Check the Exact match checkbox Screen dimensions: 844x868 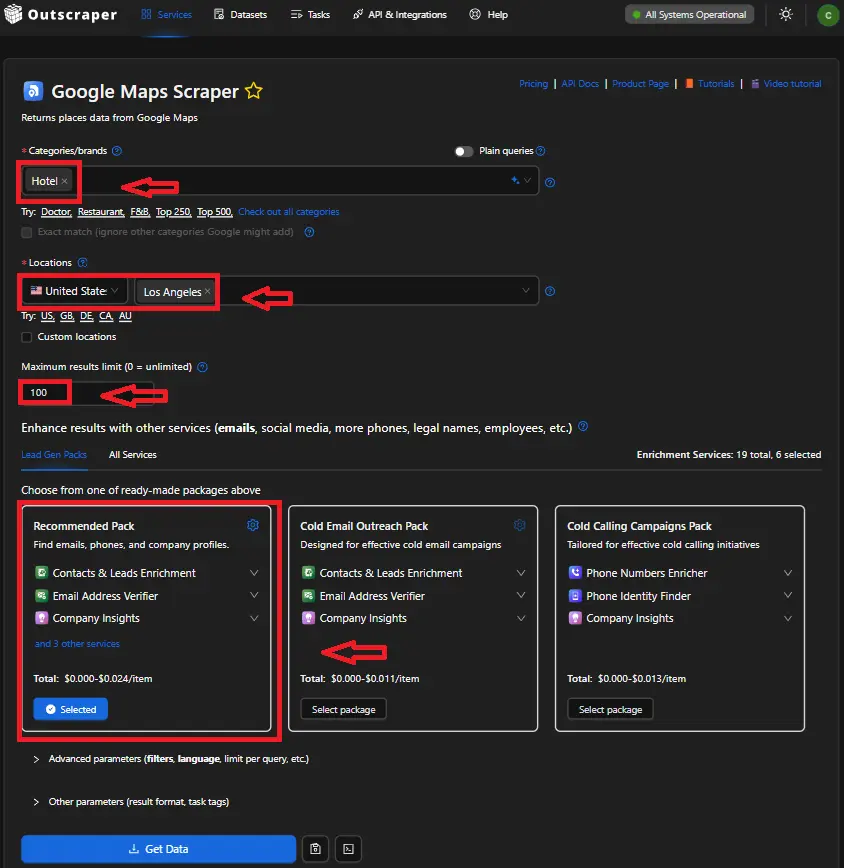(x=27, y=232)
